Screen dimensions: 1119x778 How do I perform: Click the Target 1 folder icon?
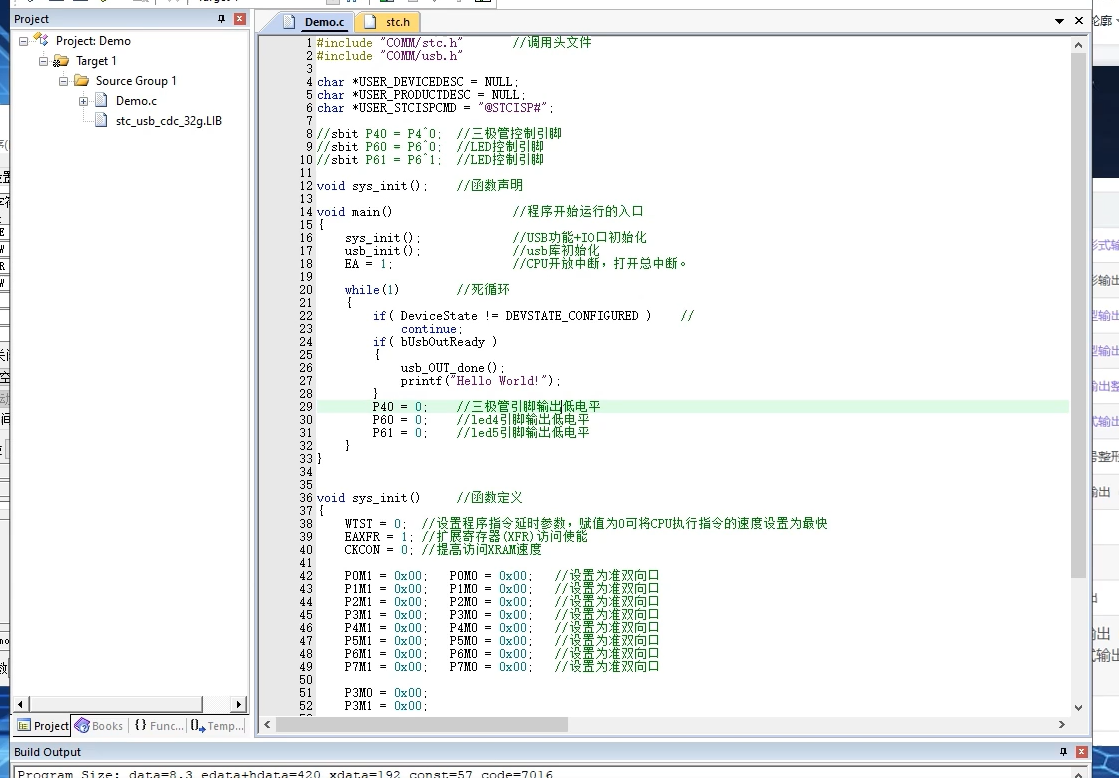click(61, 61)
